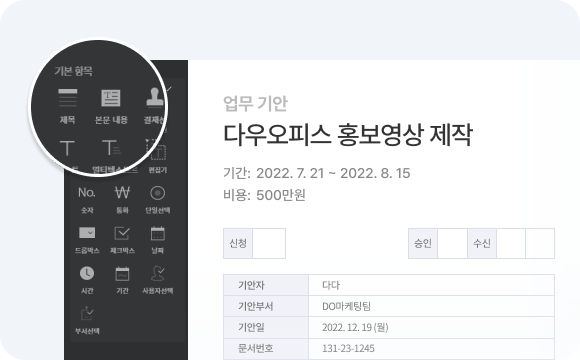This screenshot has width=580, height=360.
Task: Add the 사용자선택 user select item
Action: (x=158, y=280)
